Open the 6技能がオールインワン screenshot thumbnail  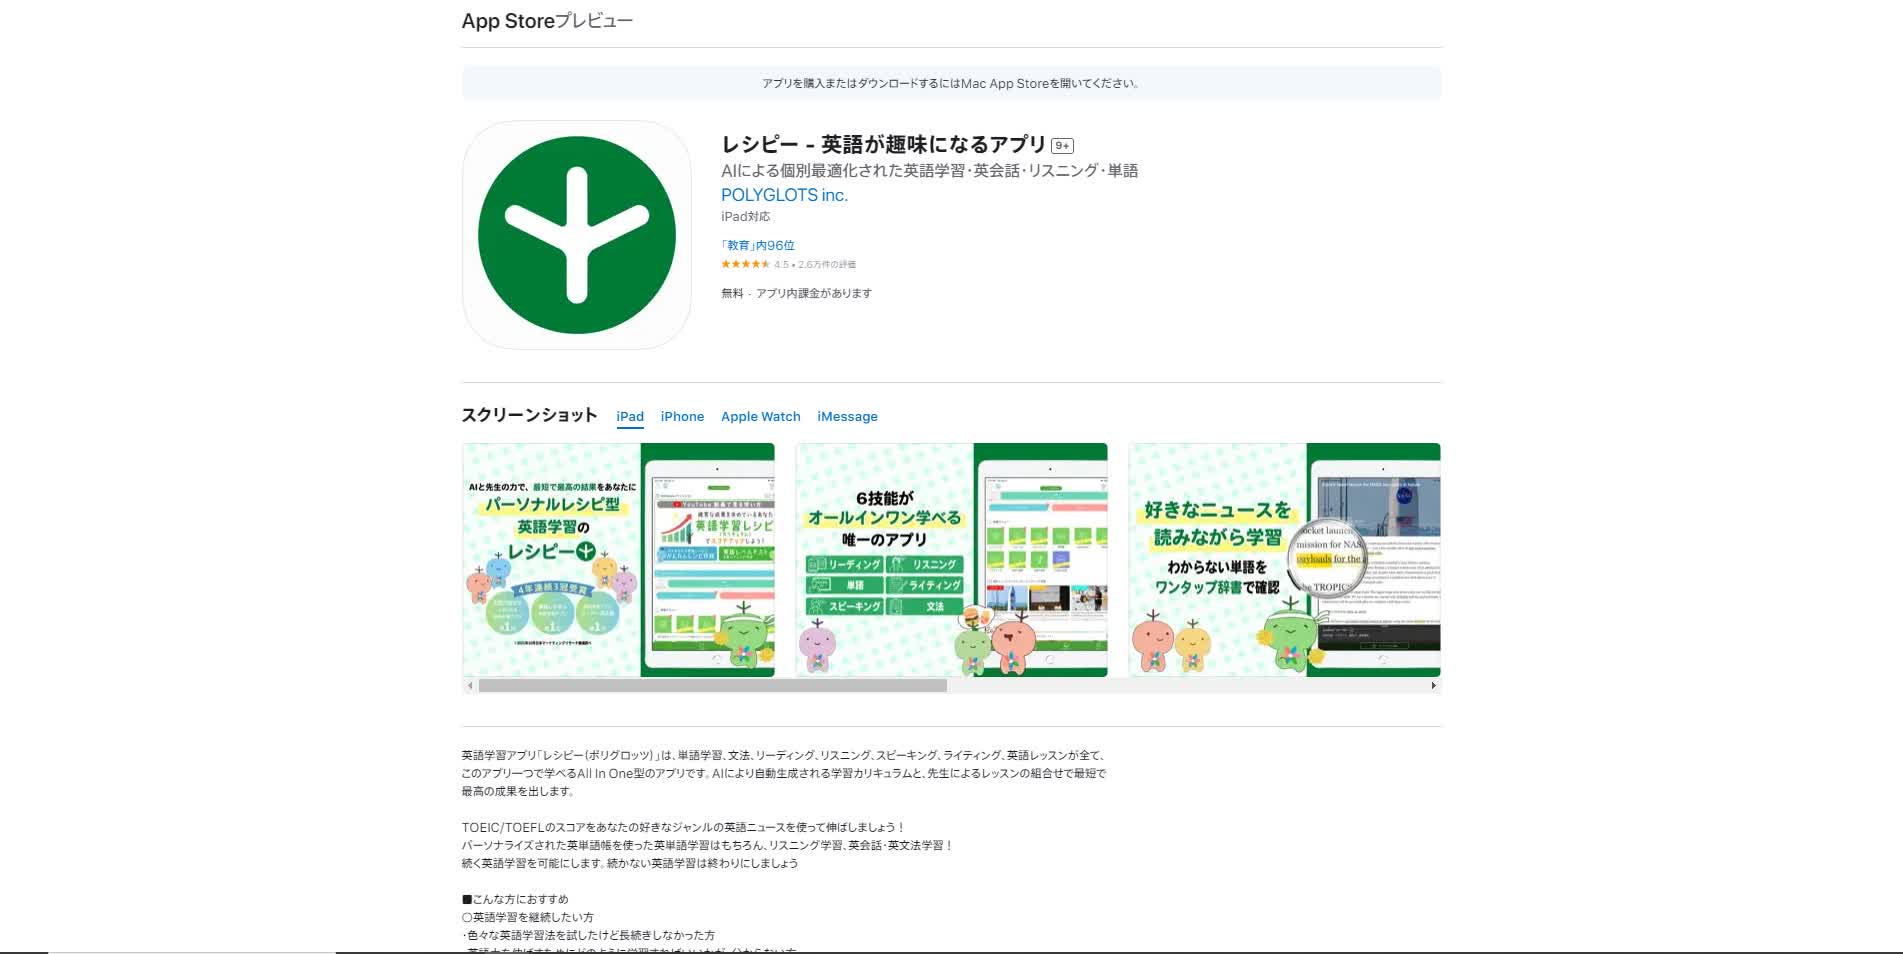click(951, 560)
